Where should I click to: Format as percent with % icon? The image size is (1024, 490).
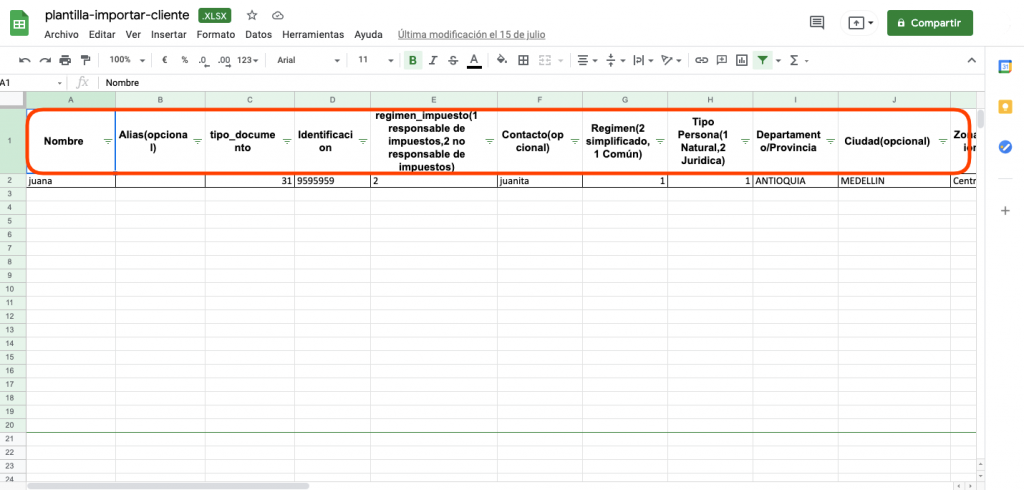(185, 60)
